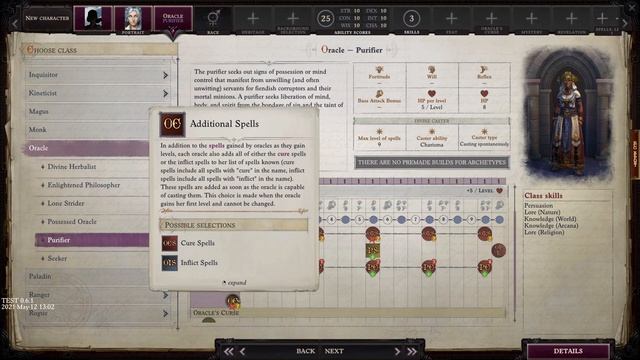
Task: Click the purple level progress bar
Action: [x=412, y=181]
